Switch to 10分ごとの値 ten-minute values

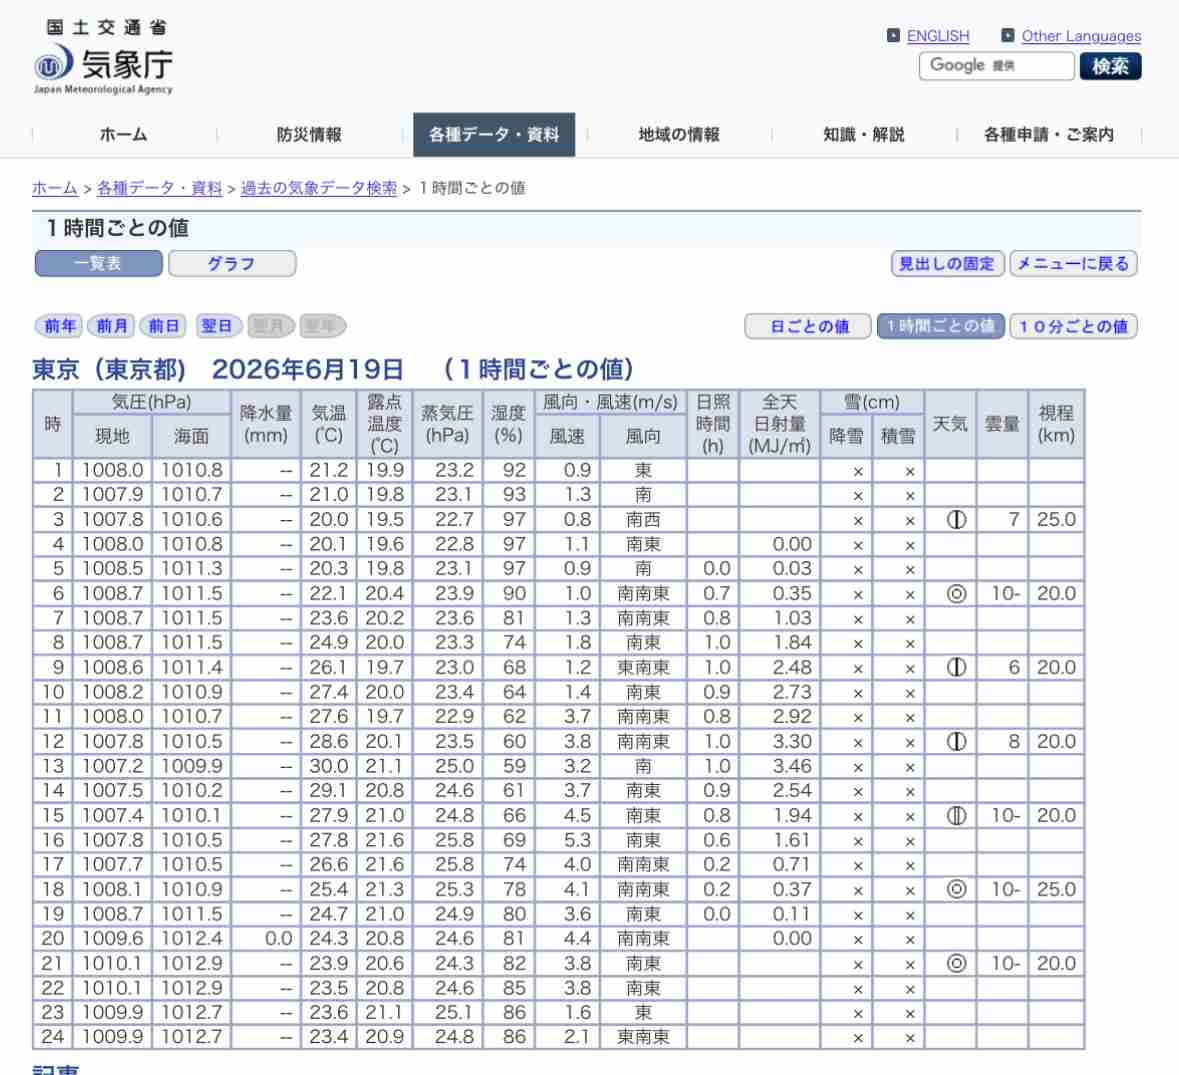coord(1073,326)
